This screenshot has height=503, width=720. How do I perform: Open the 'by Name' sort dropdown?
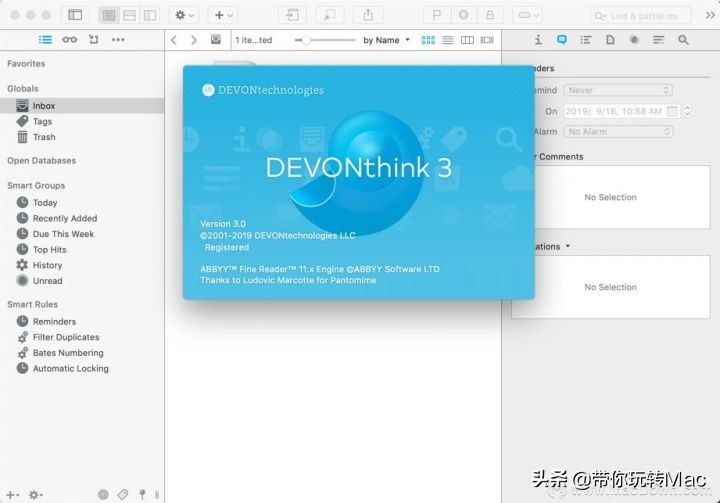click(x=386, y=40)
